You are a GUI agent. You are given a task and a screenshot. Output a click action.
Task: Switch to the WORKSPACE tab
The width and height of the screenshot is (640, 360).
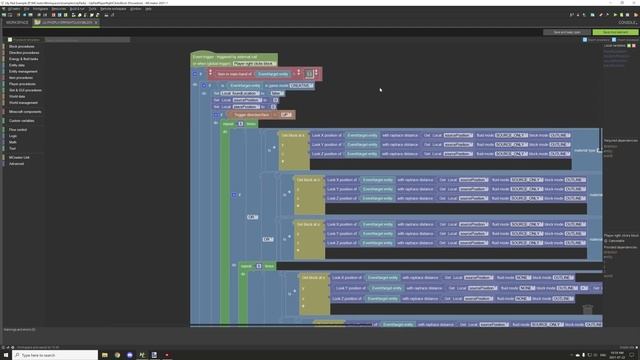[x=17, y=22]
